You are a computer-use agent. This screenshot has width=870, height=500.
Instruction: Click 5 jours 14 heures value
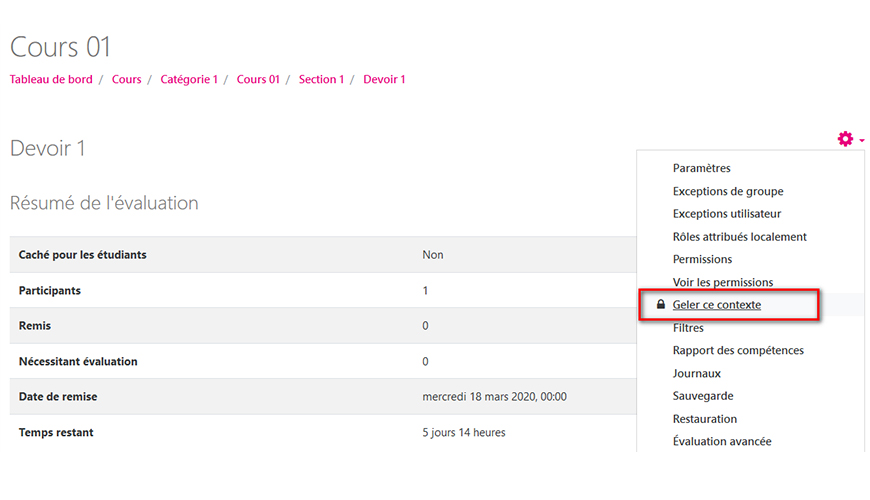pos(464,432)
